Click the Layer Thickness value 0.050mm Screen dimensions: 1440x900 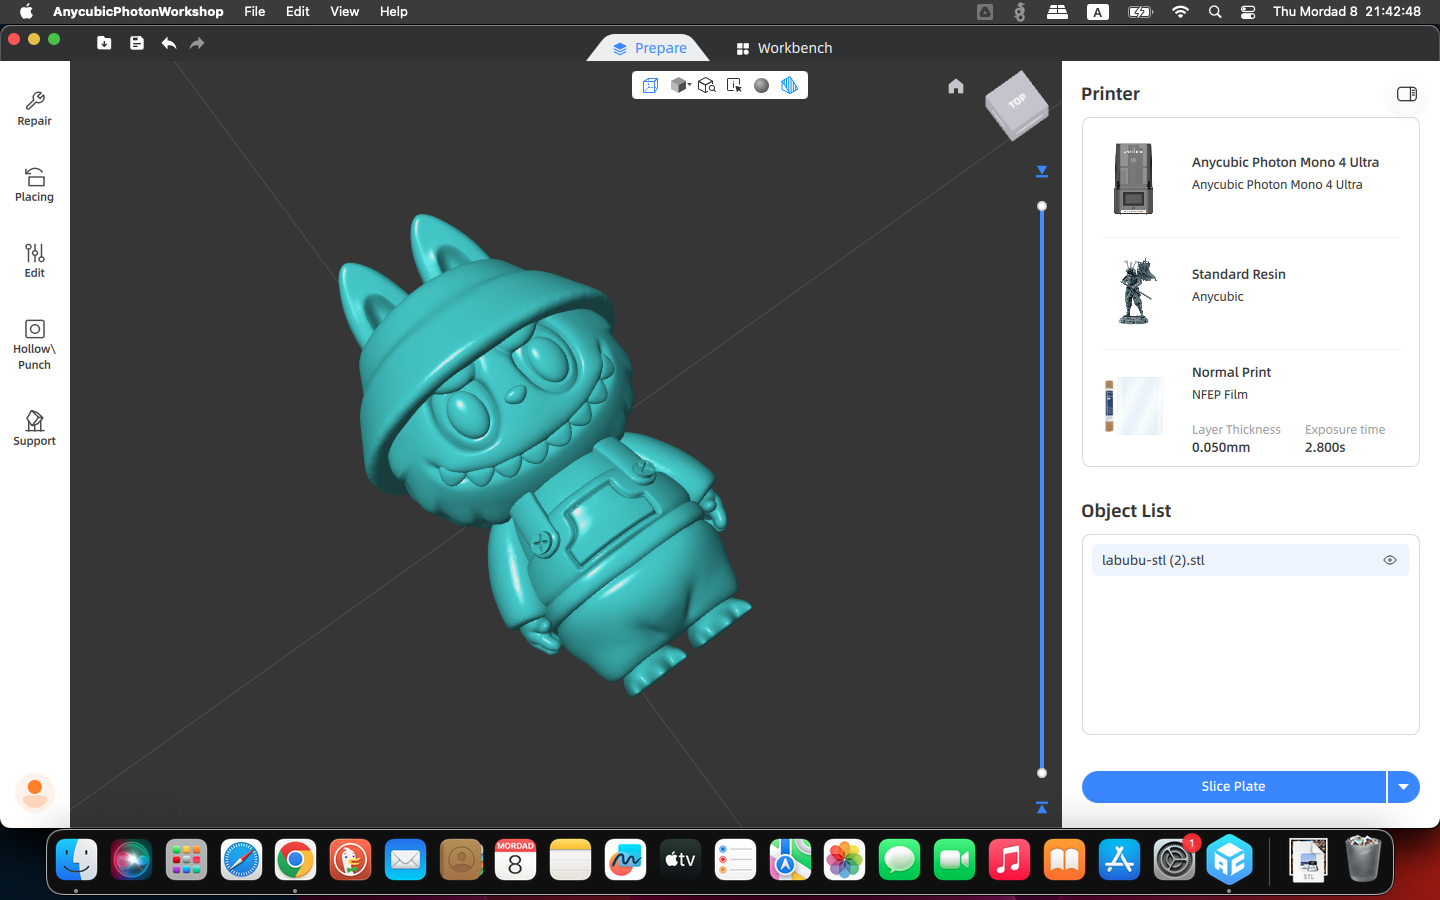[1221, 448]
